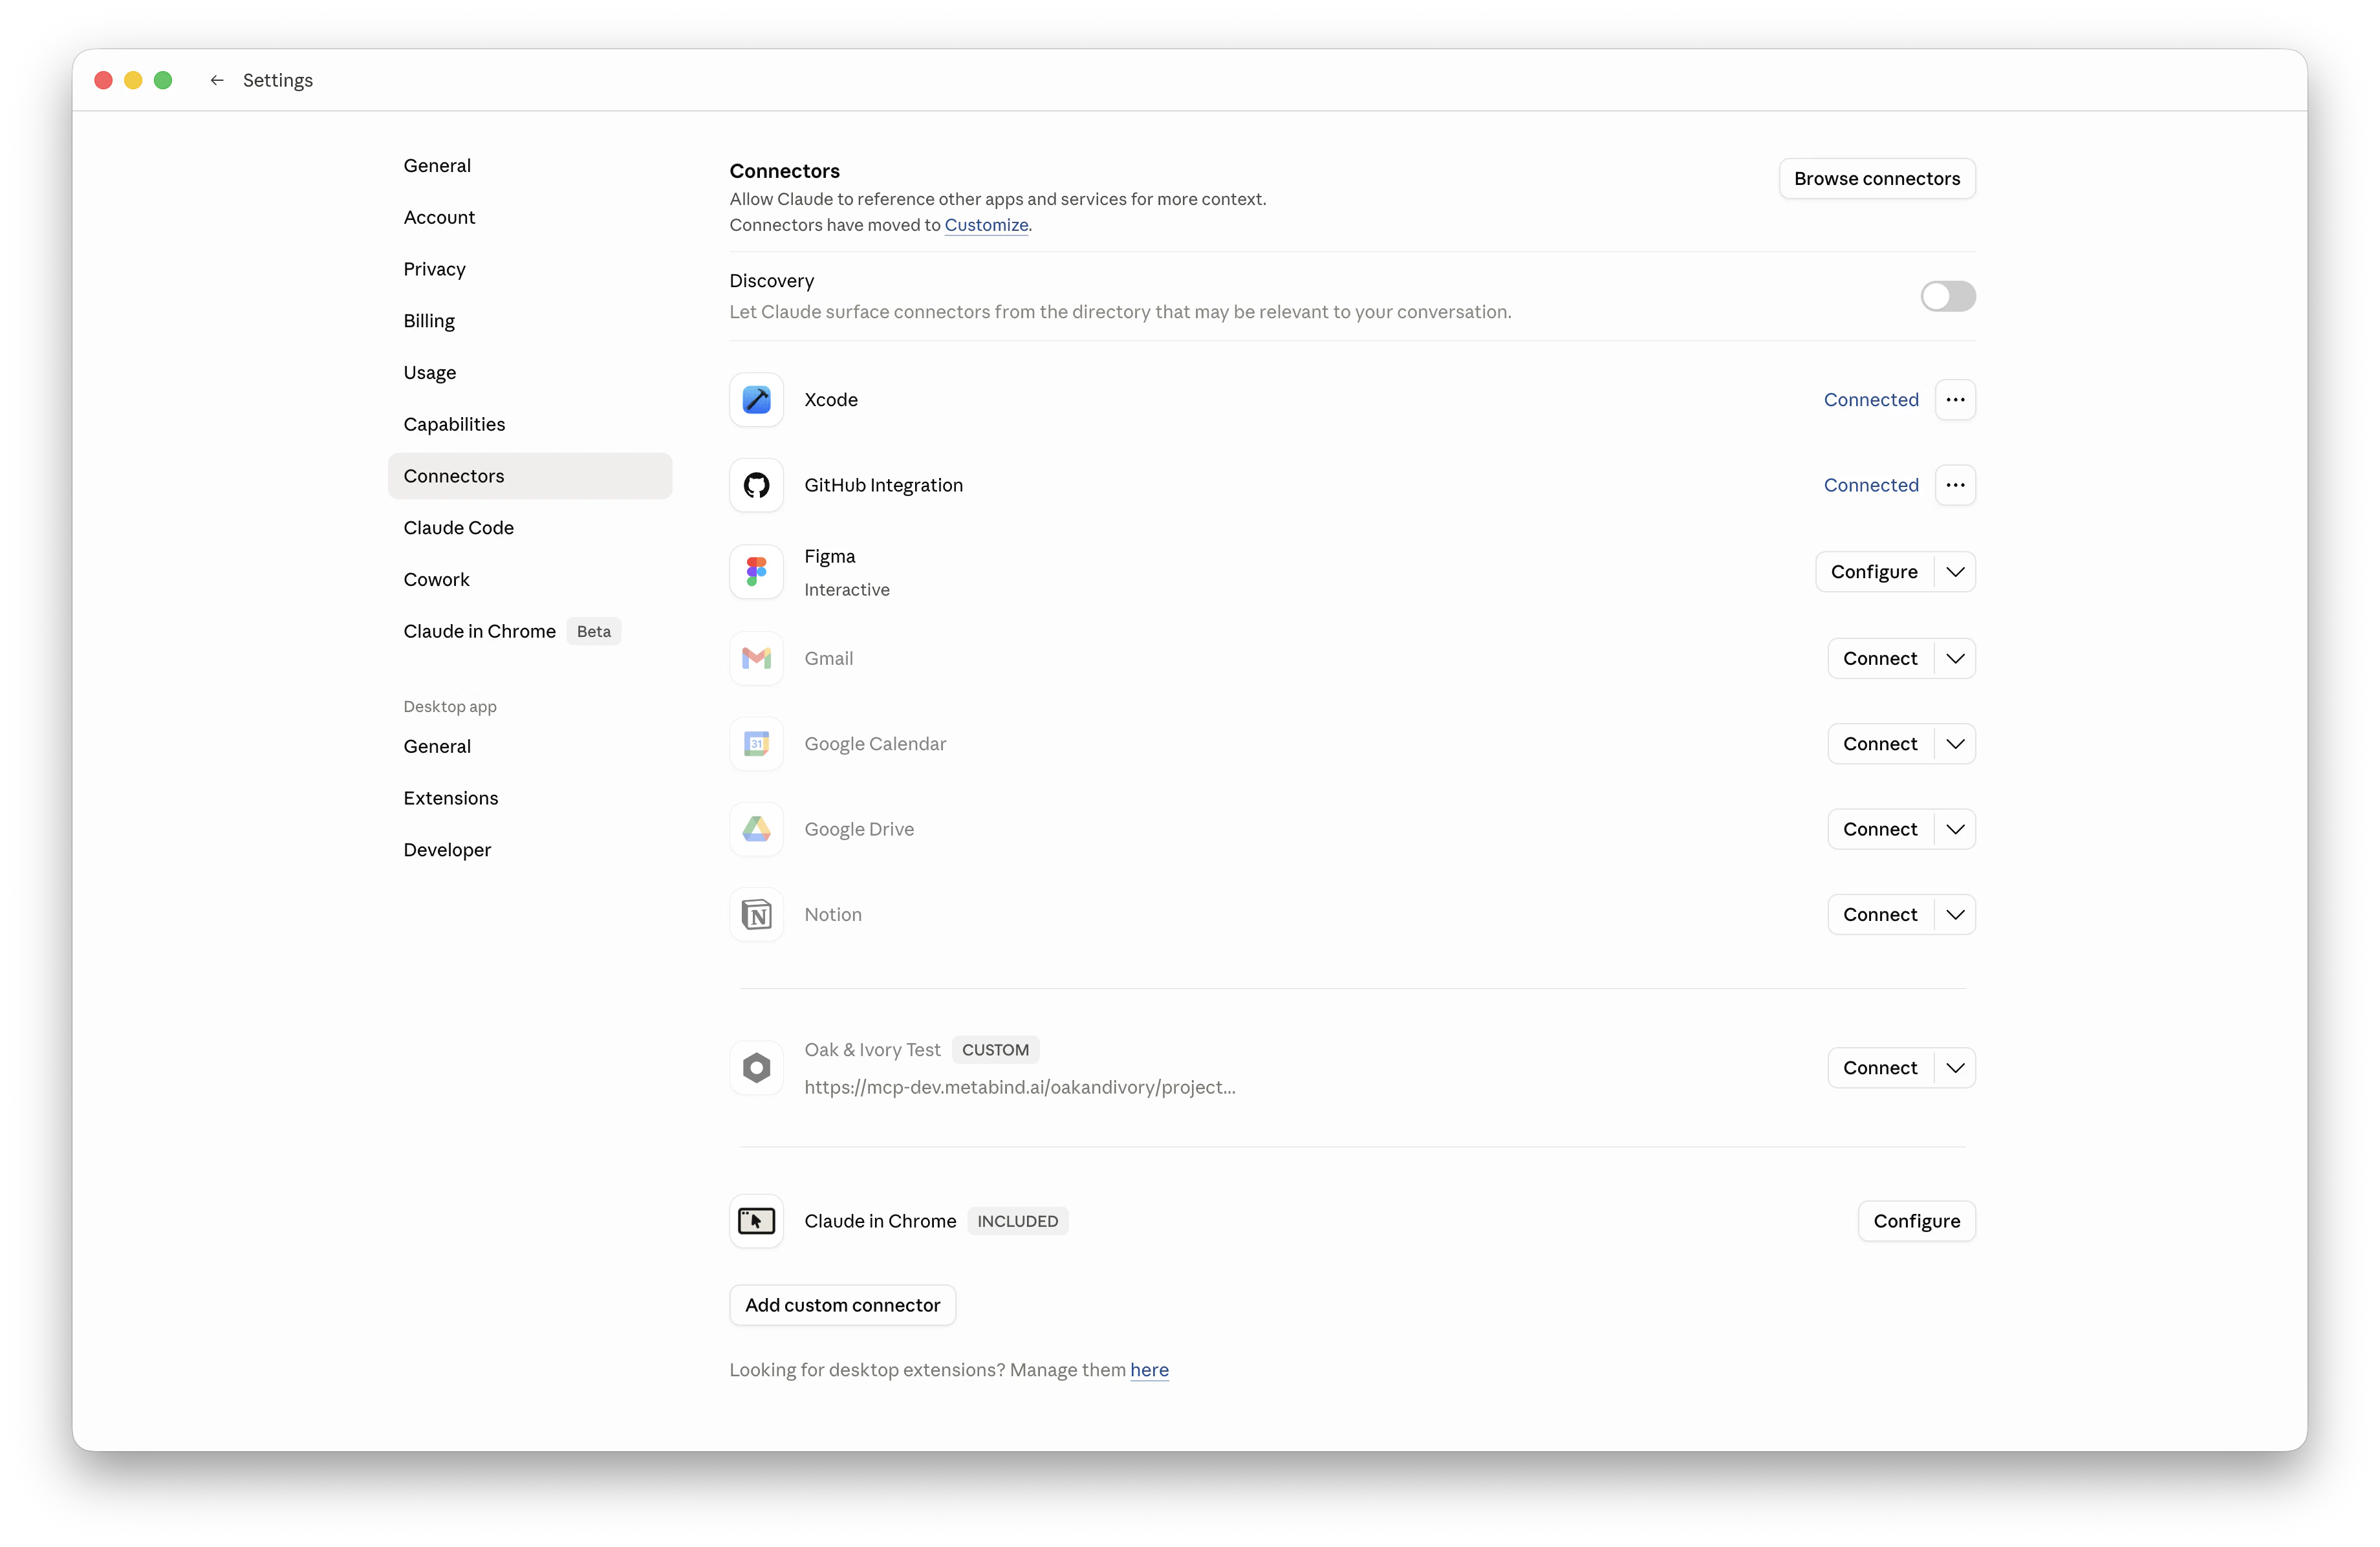Image resolution: width=2380 pixels, height=1547 pixels.
Task: Click the Interactive label under Figma
Action: 847,590
